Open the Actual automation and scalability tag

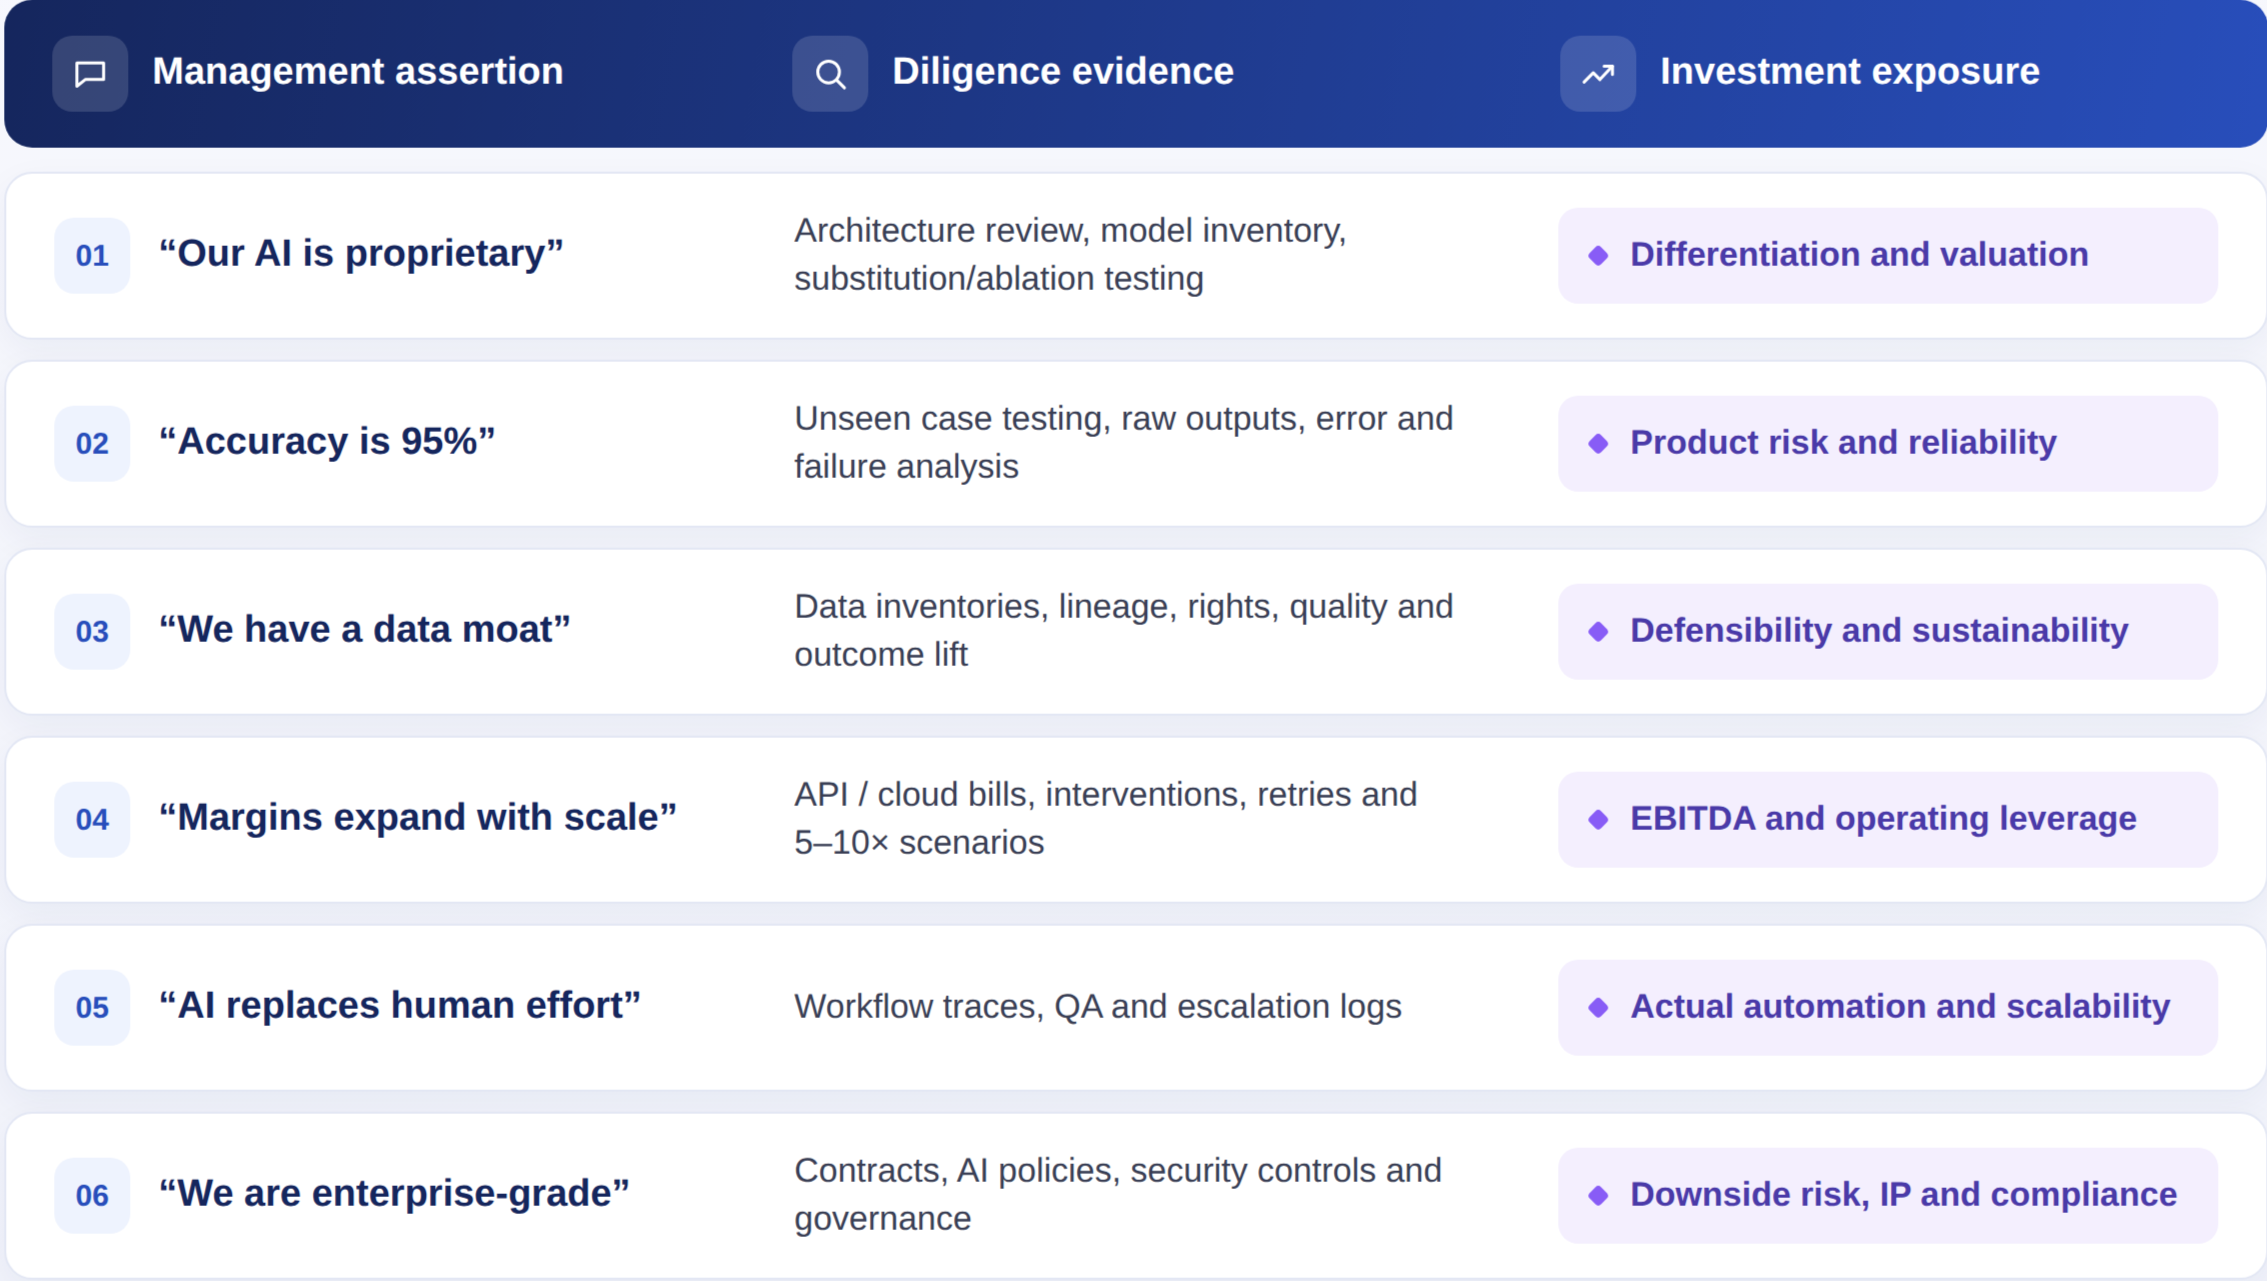pos(1888,1007)
